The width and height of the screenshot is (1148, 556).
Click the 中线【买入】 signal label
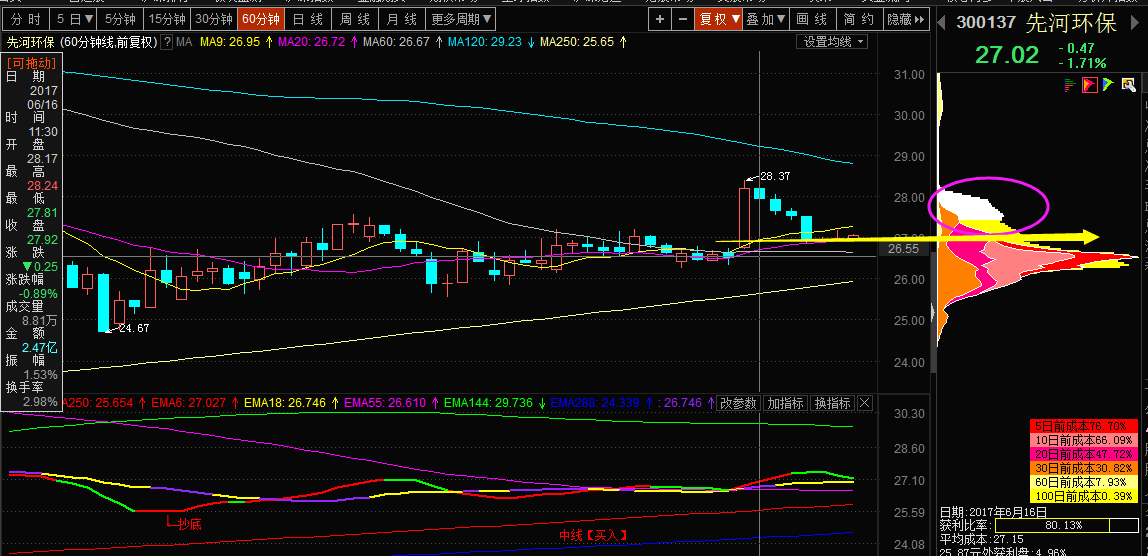pyautogui.click(x=594, y=535)
